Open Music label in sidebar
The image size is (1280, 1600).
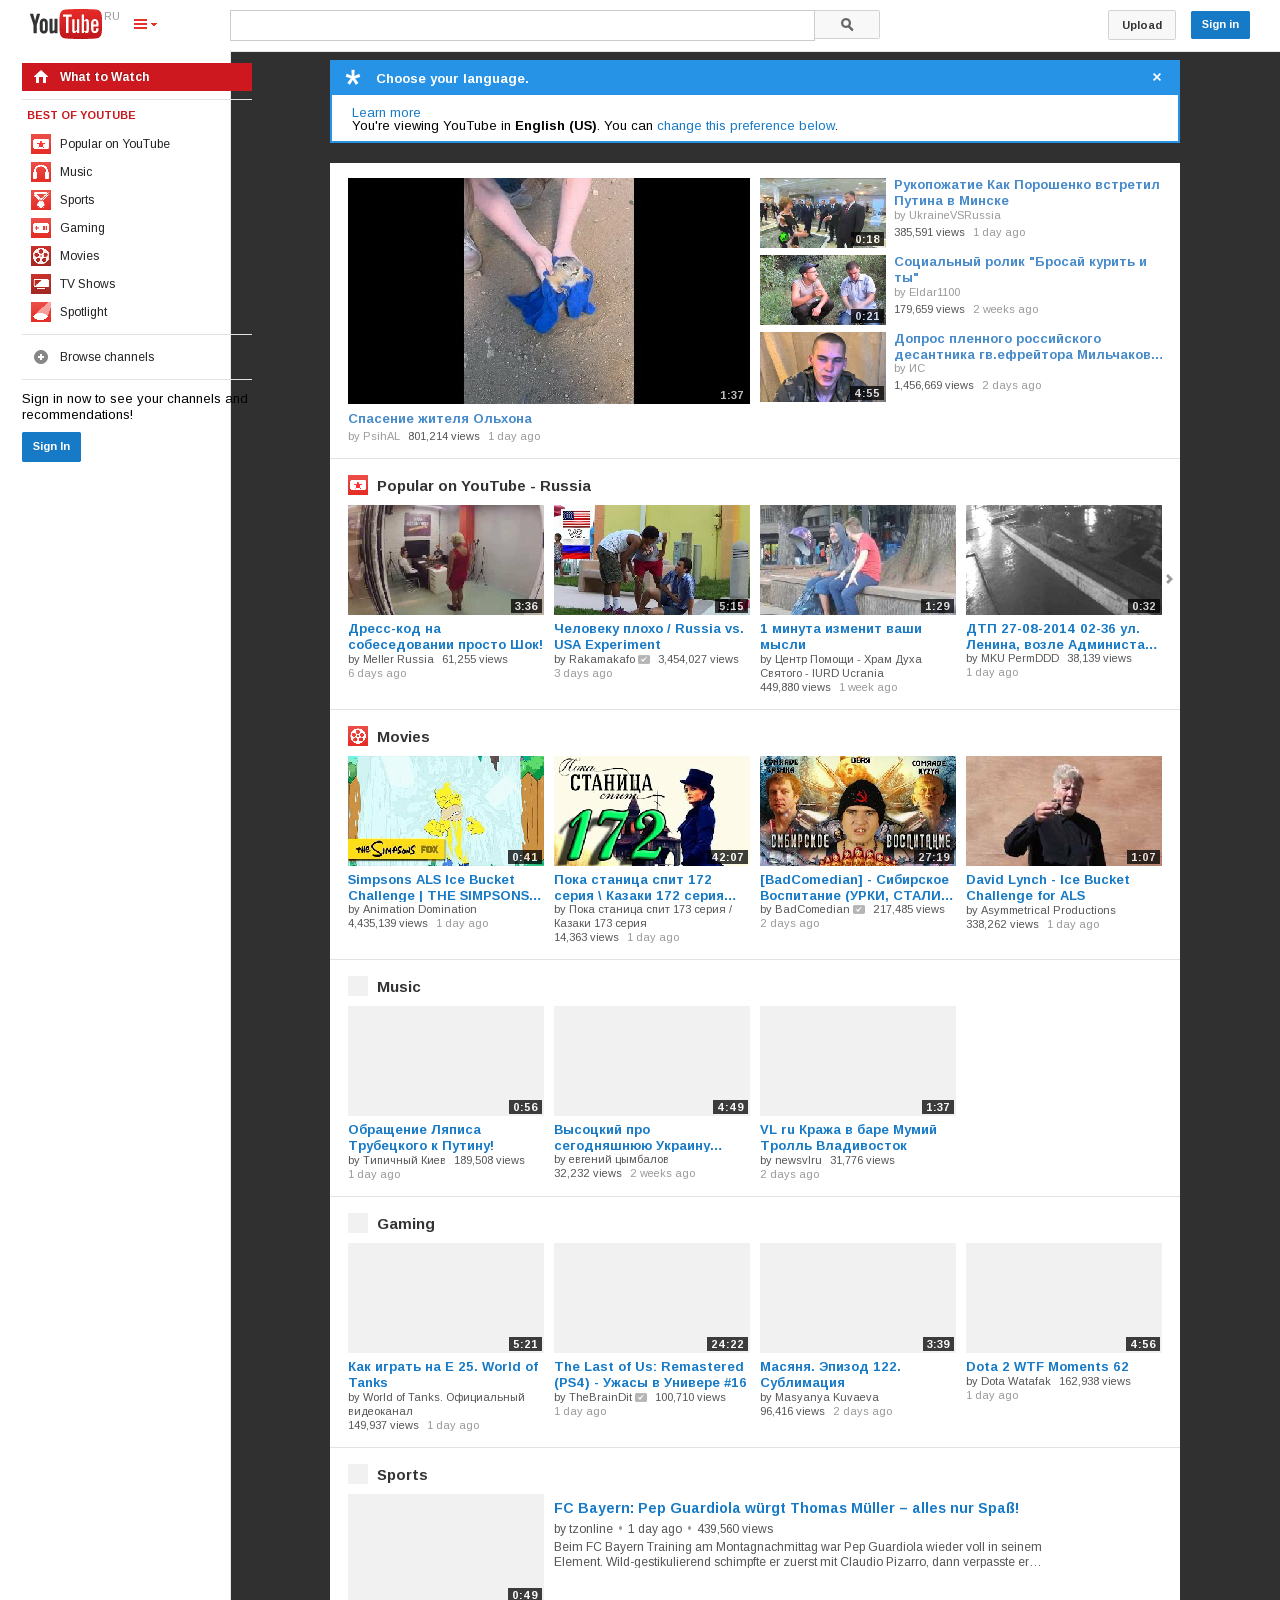[x=76, y=172]
